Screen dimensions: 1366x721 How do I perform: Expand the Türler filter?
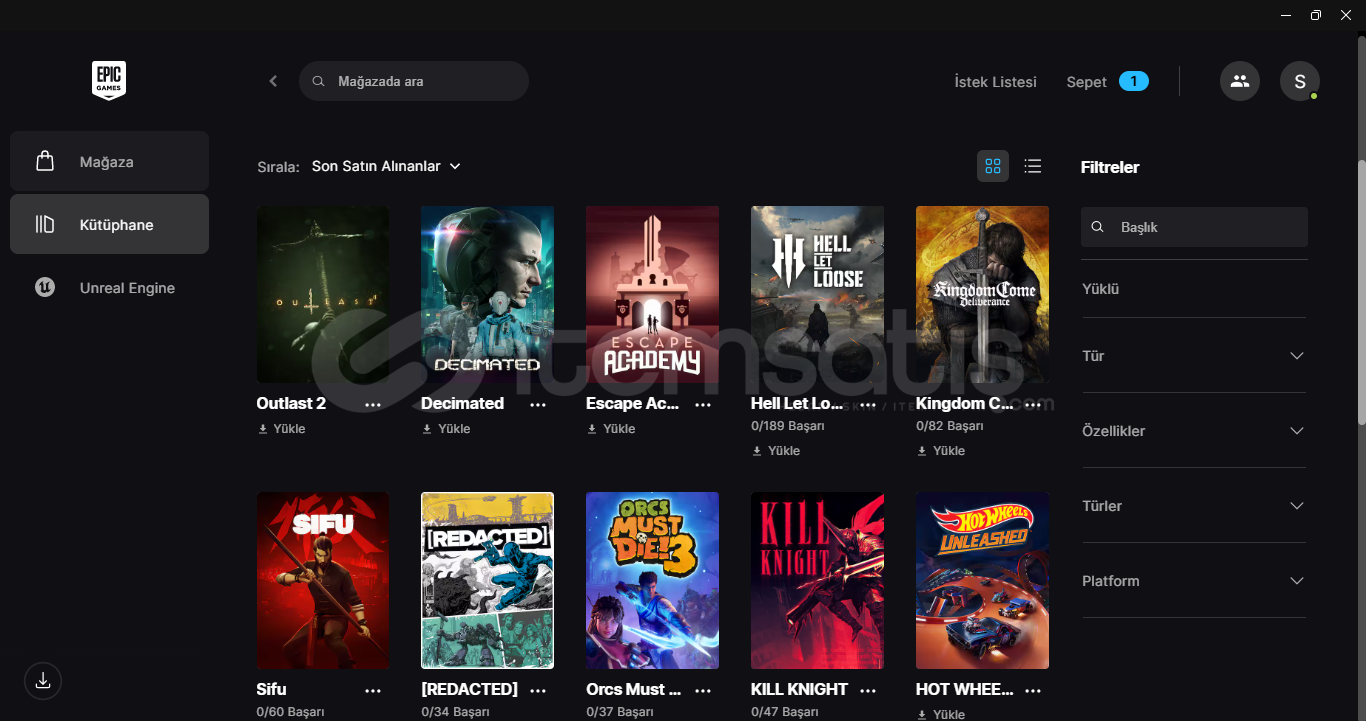click(1194, 506)
